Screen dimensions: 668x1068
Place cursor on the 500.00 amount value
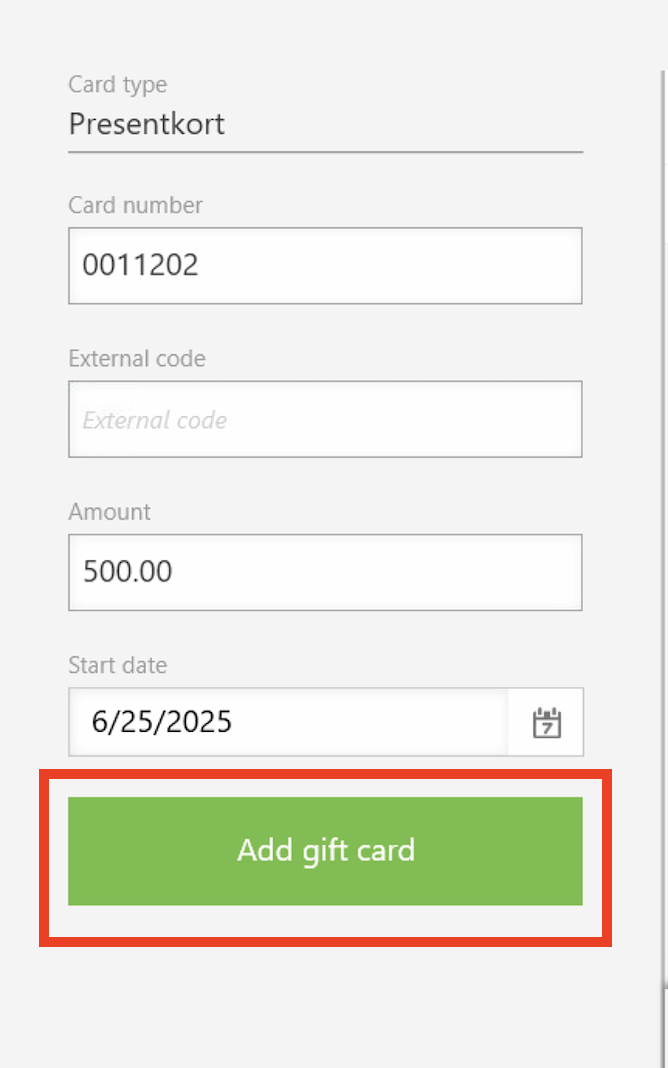(127, 571)
